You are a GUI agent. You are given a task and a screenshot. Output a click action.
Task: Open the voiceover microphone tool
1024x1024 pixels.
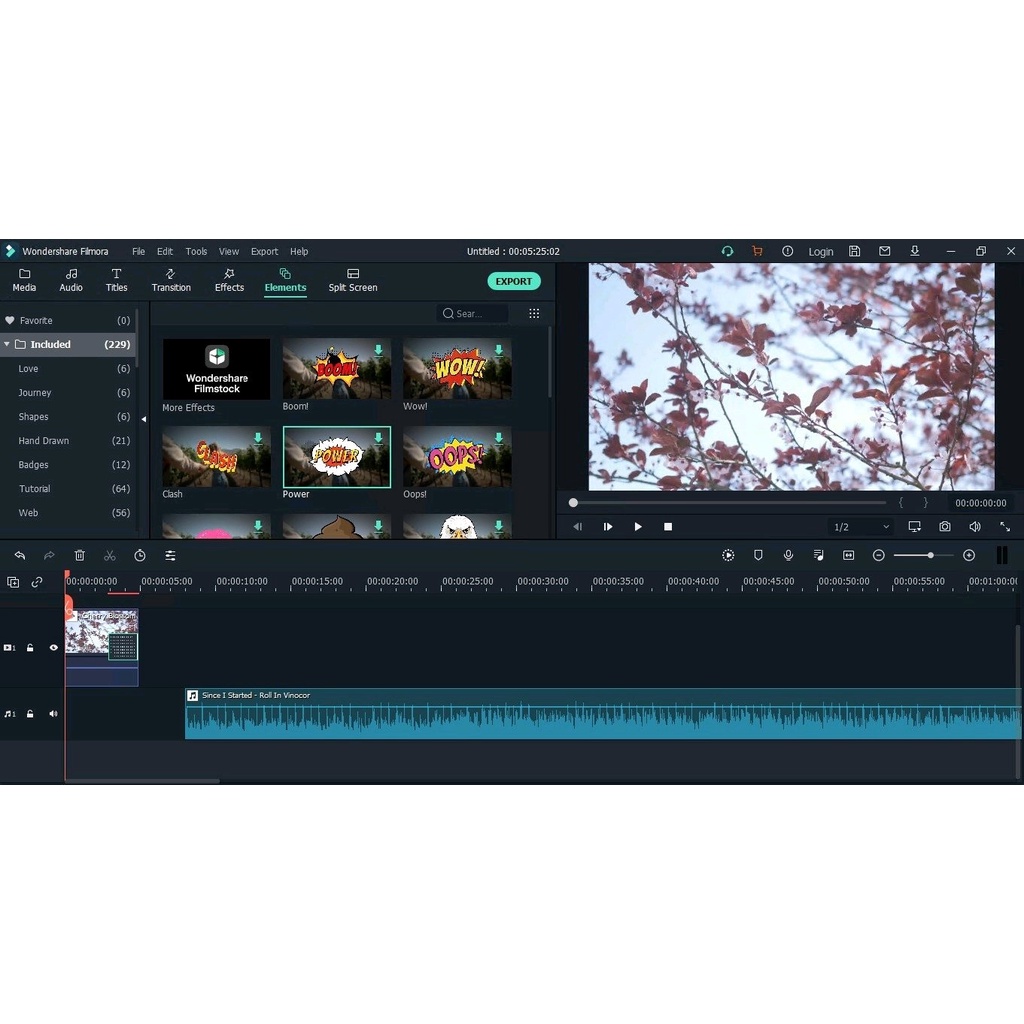[x=788, y=555]
